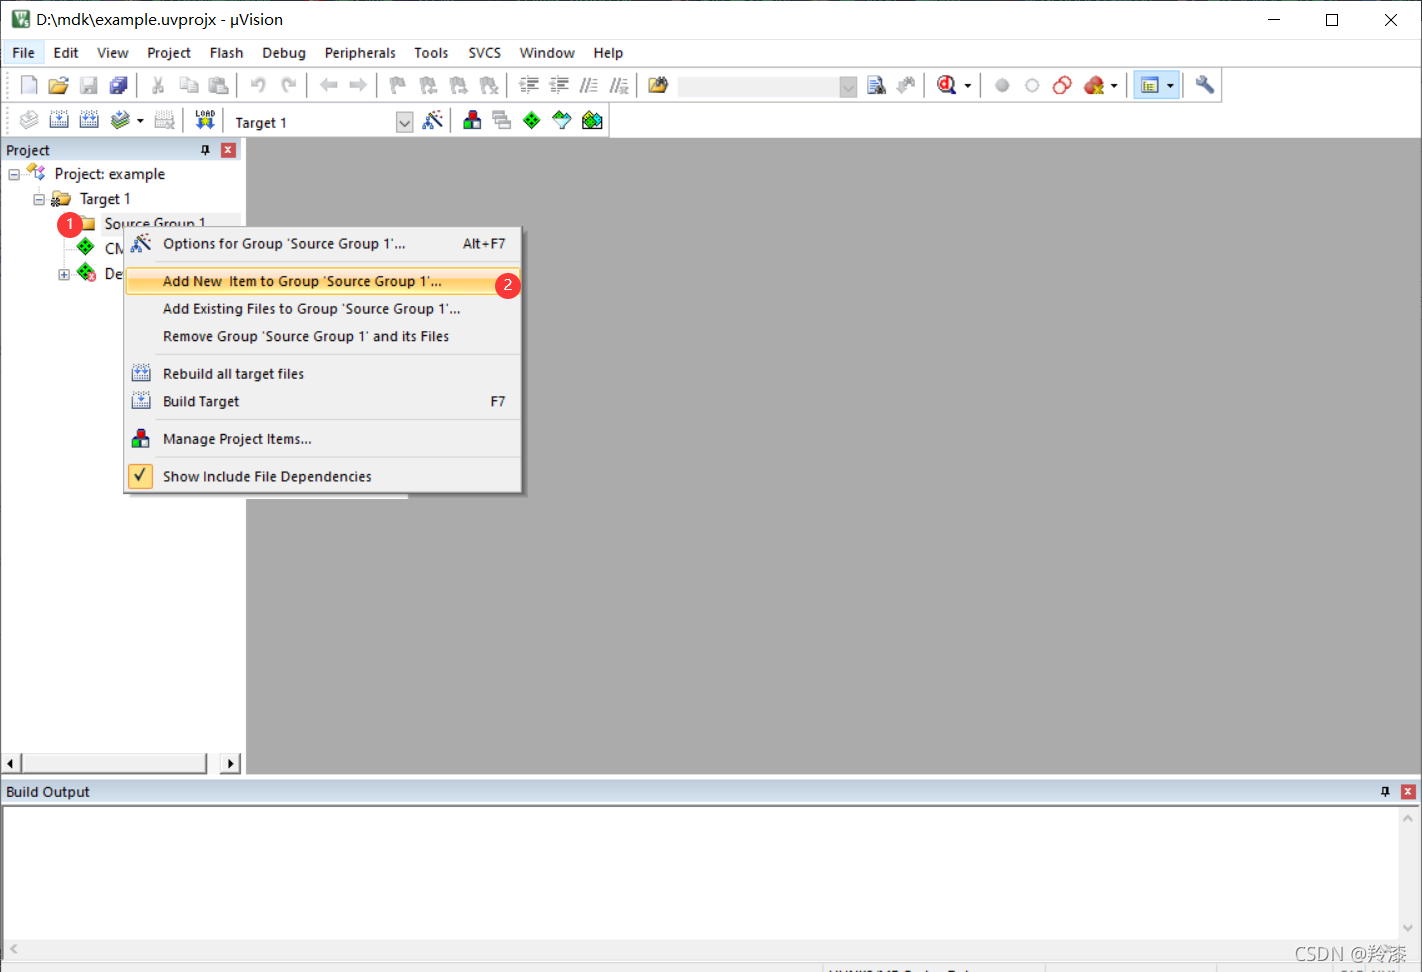The image size is (1422, 972).
Task: Create a new file with toolbar icon
Action: click(29, 85)
